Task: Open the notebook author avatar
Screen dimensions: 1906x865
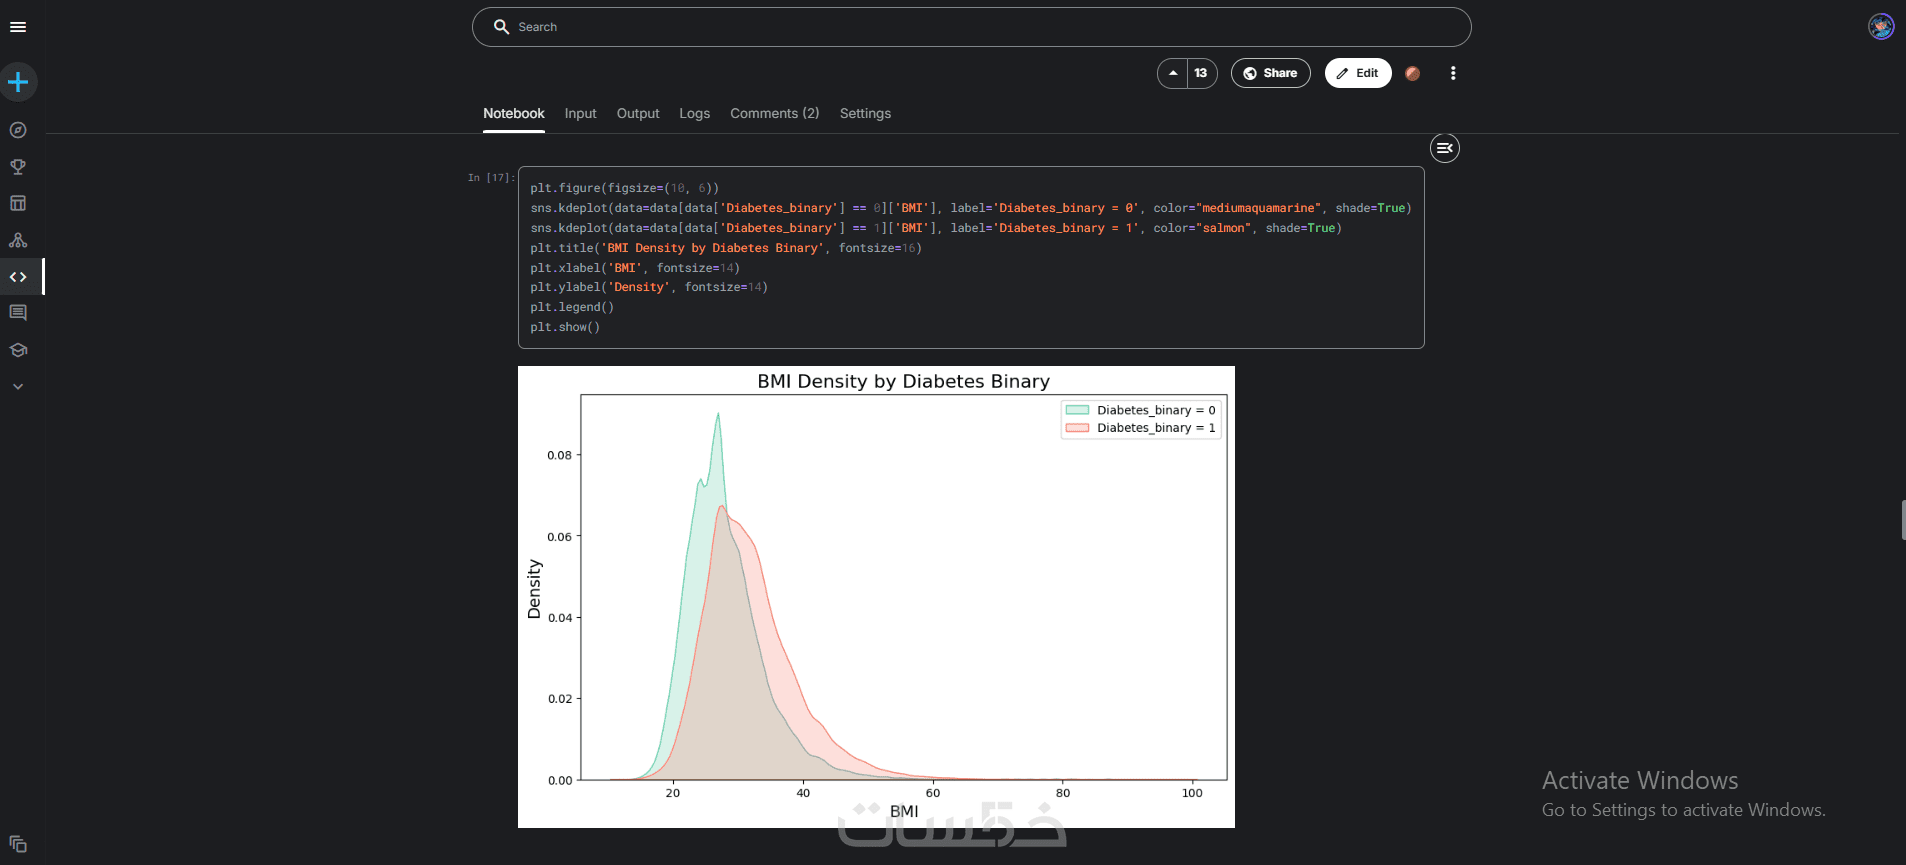Action: tap(1412, 73)
